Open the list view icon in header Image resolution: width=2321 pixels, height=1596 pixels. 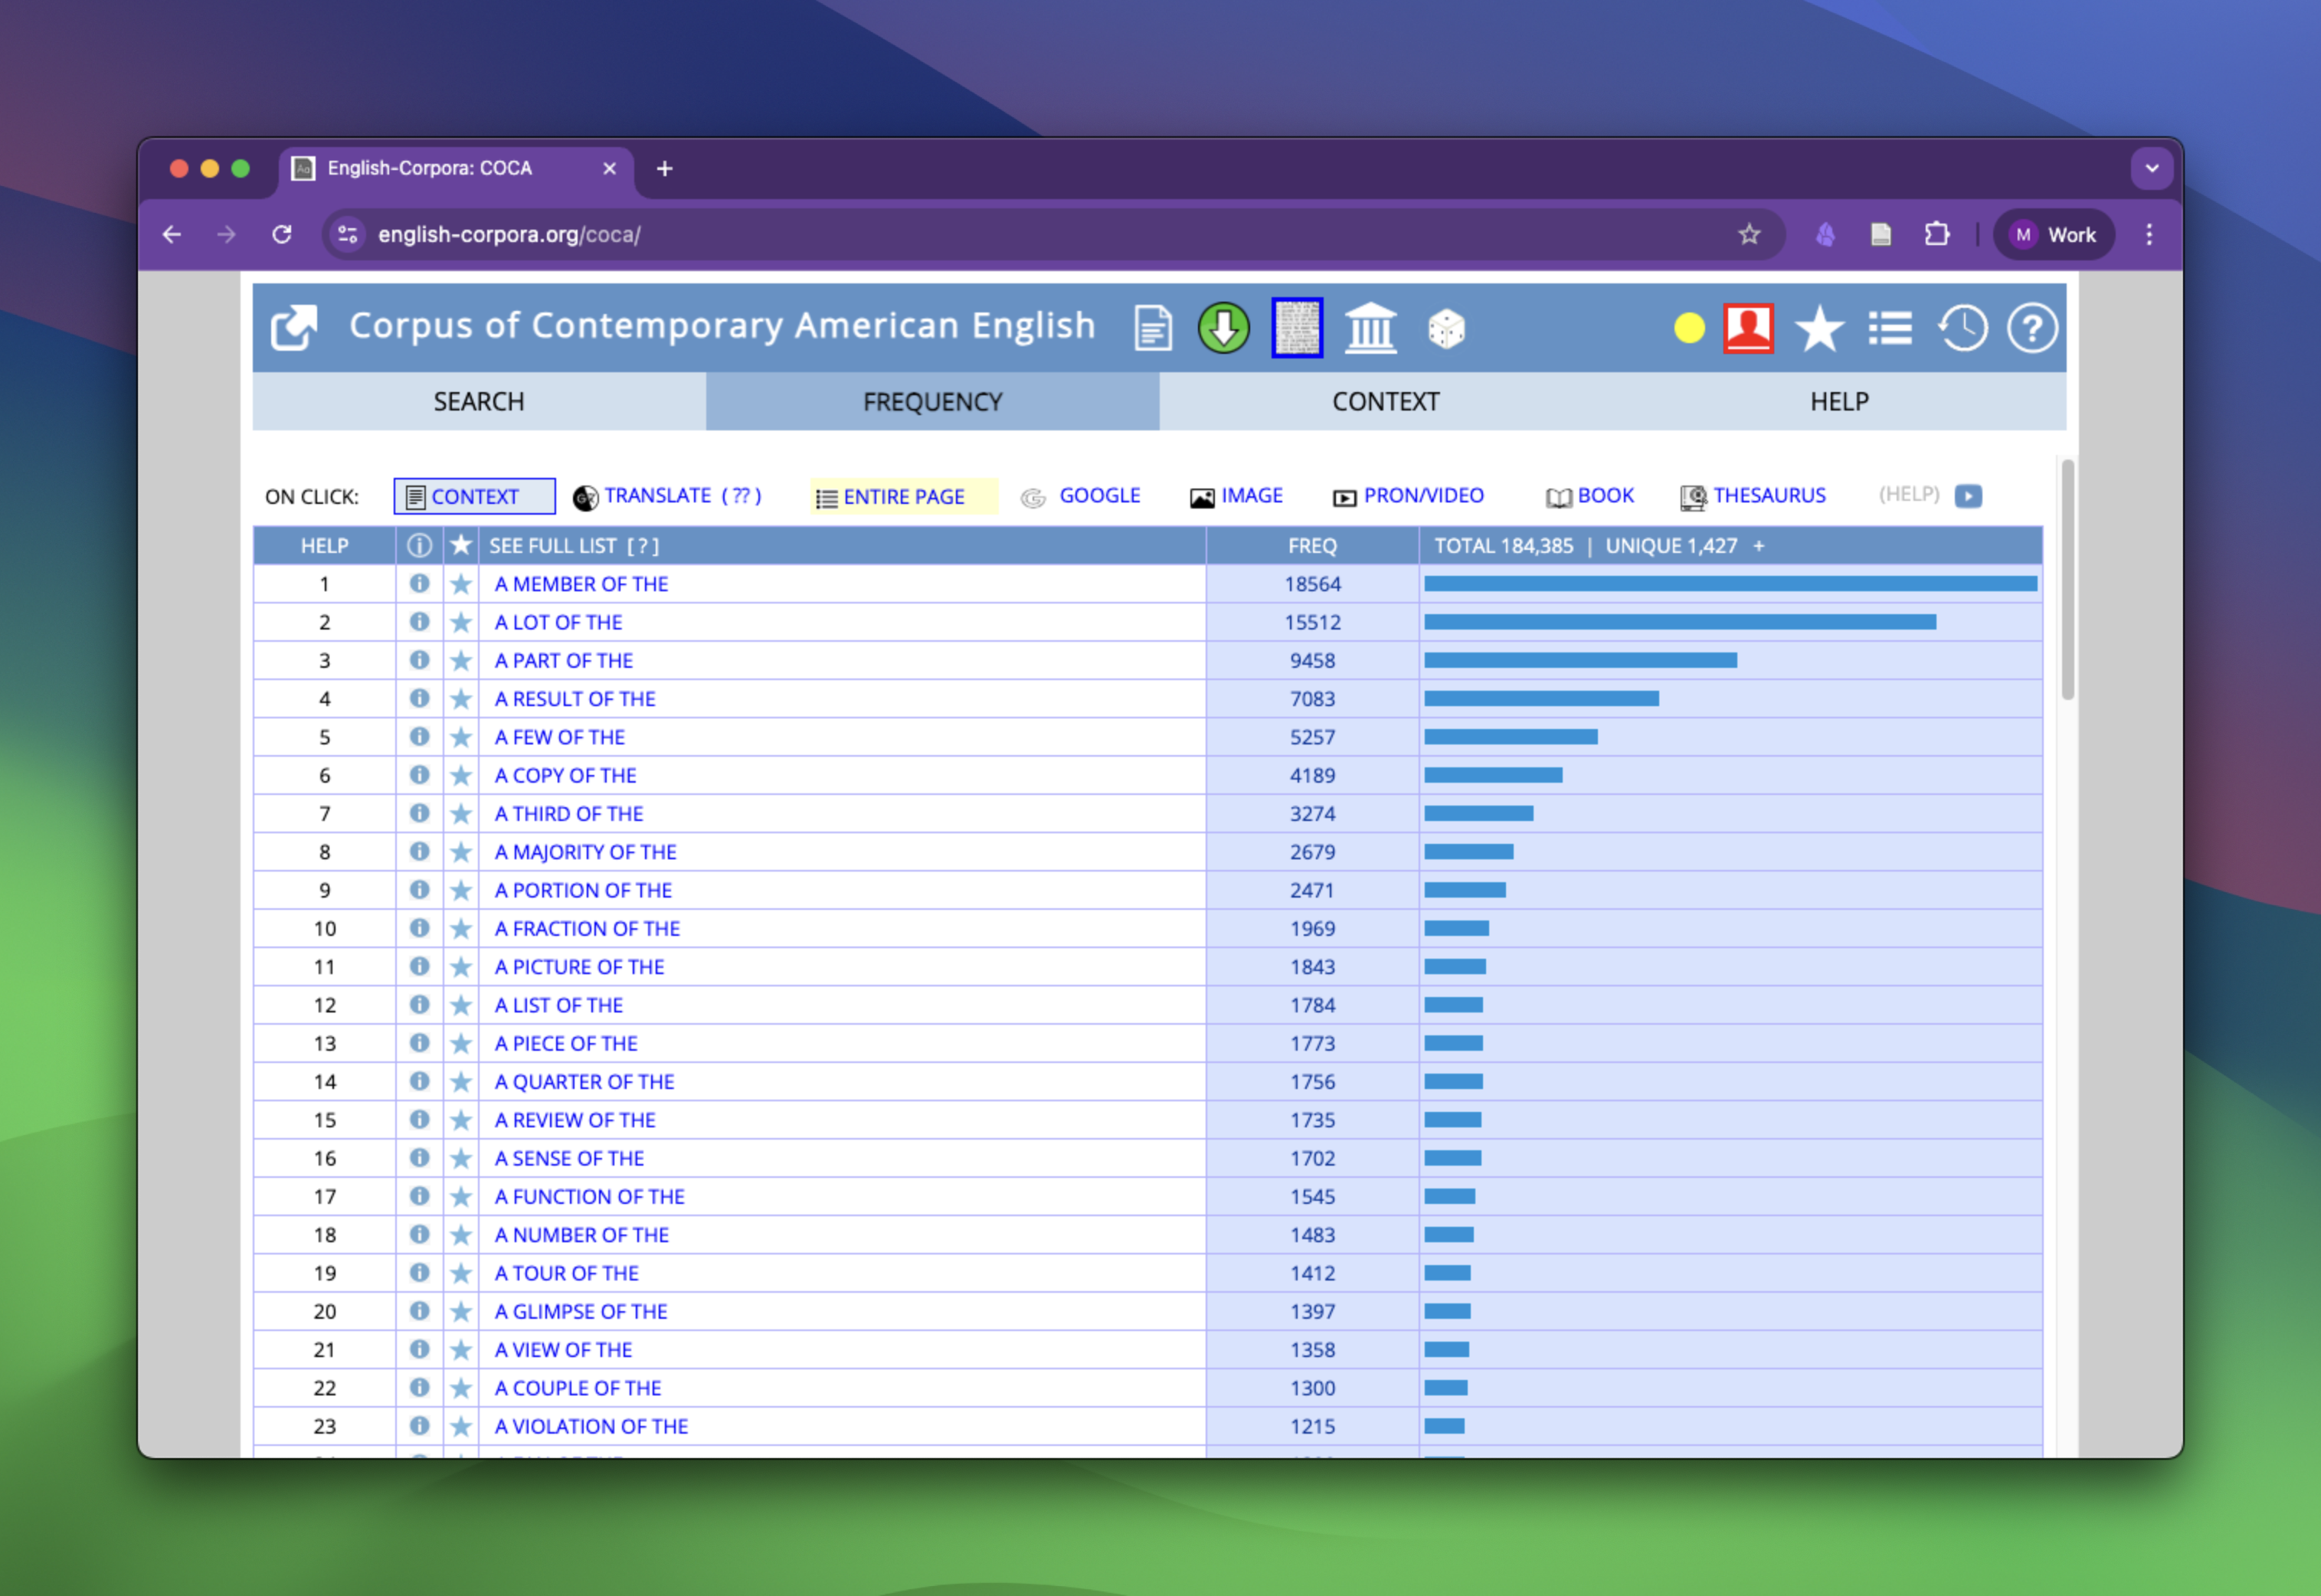click(1889, 328)
